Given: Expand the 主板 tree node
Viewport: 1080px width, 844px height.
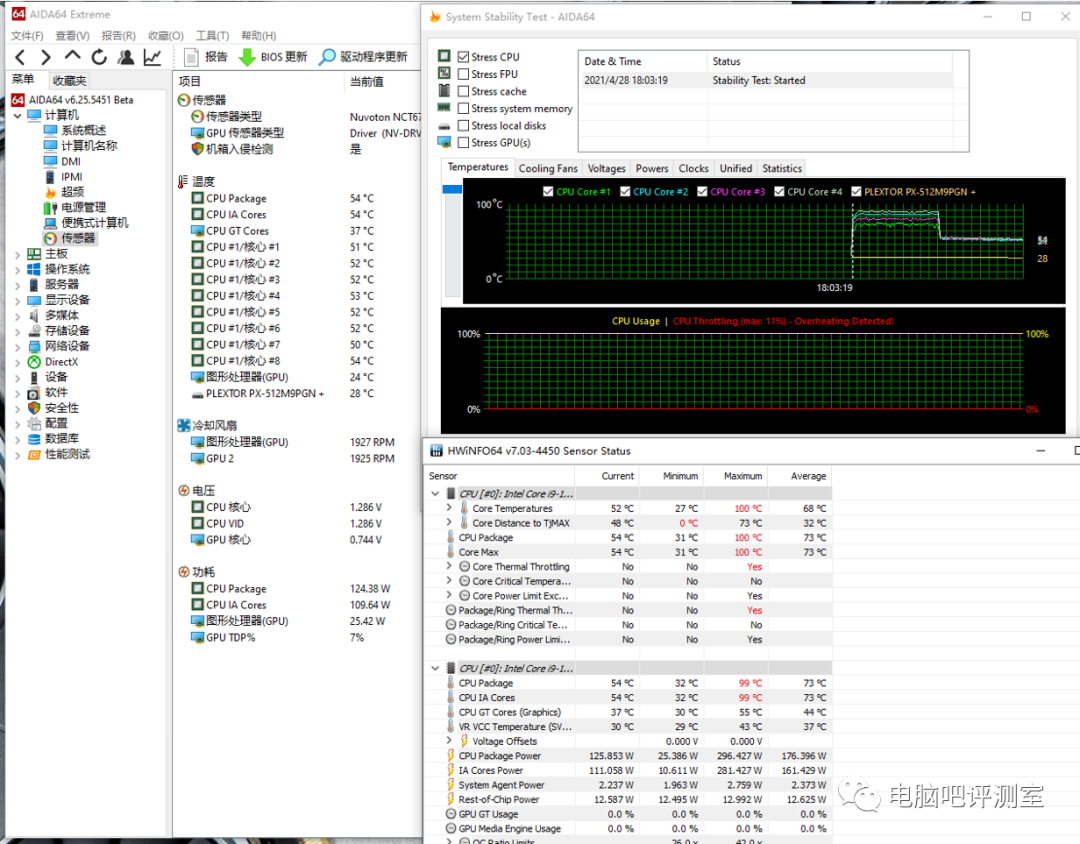Looking at the screenshot, I should click(17, 254).
